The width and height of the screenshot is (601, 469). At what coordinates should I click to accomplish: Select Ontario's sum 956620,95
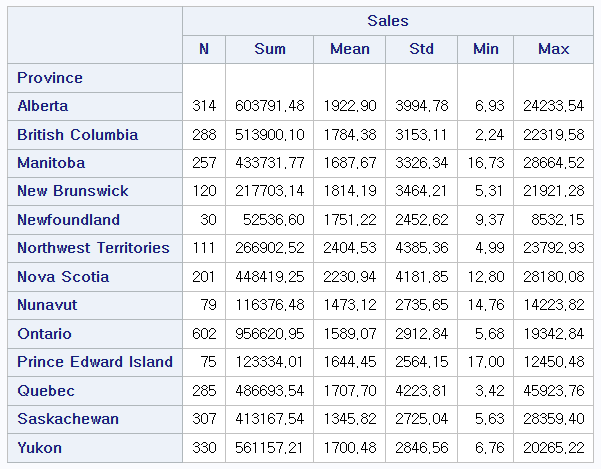click(x=269, y=334)
